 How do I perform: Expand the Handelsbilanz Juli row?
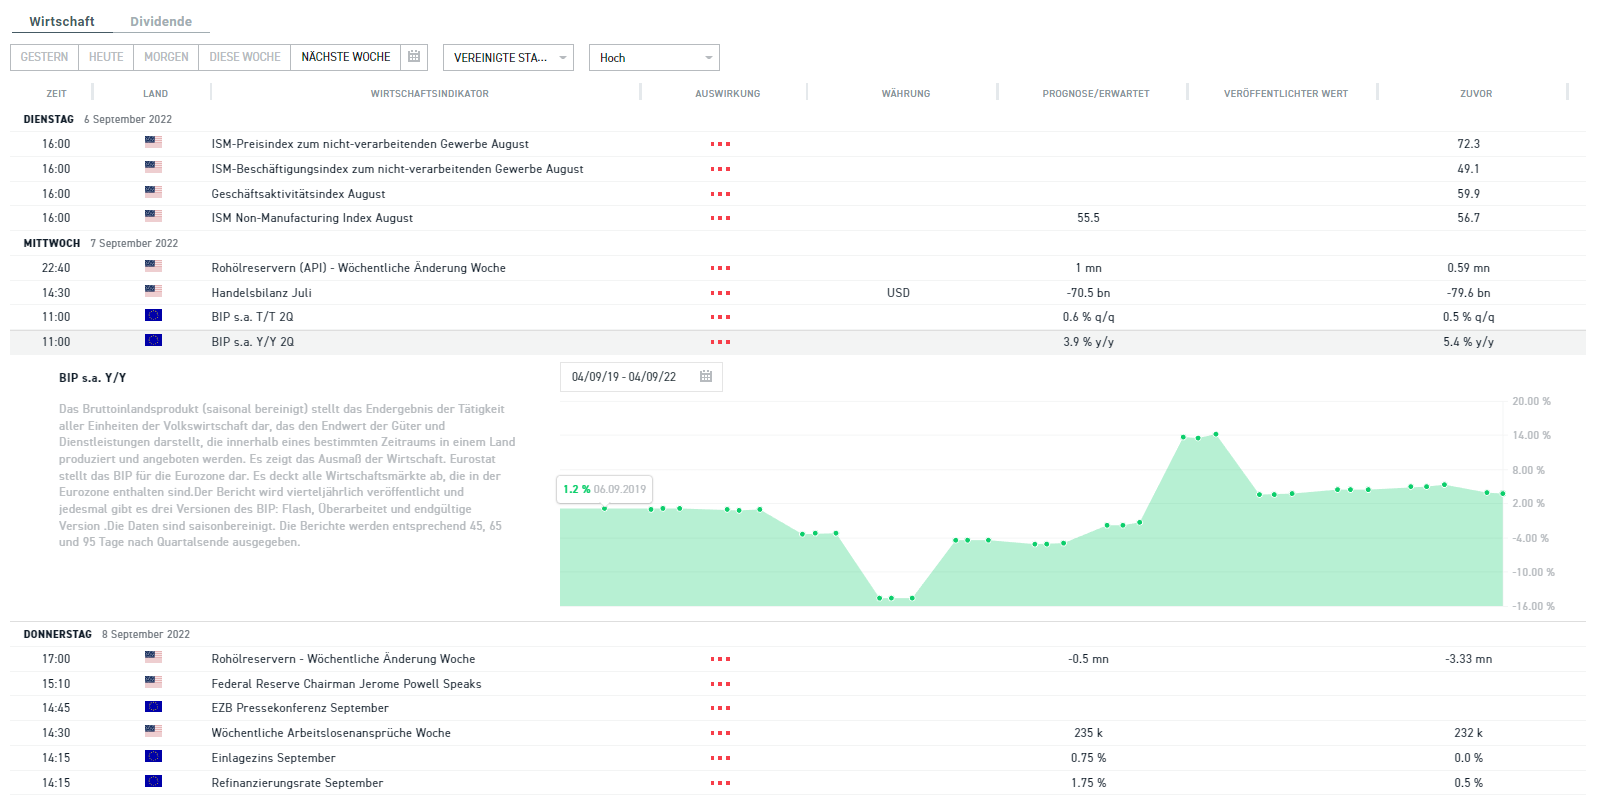798,293
